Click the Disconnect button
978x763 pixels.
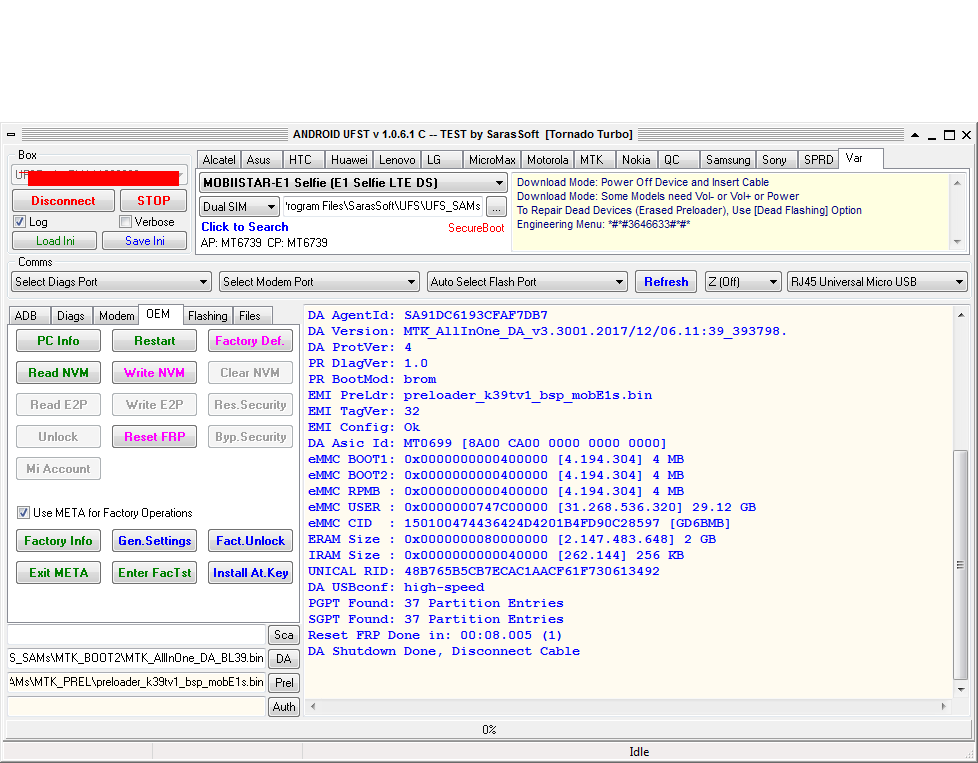click(x=63, y=201)
